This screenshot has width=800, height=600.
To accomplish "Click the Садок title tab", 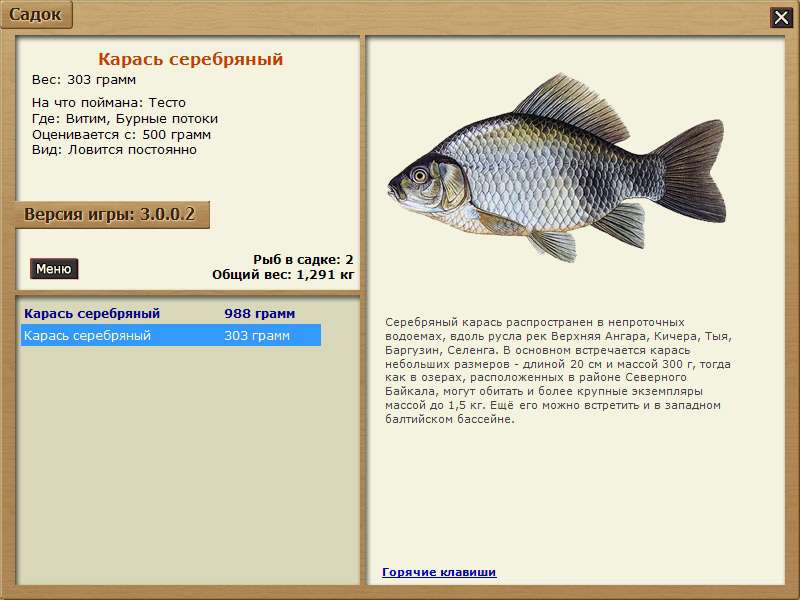I will pos(36,15).
